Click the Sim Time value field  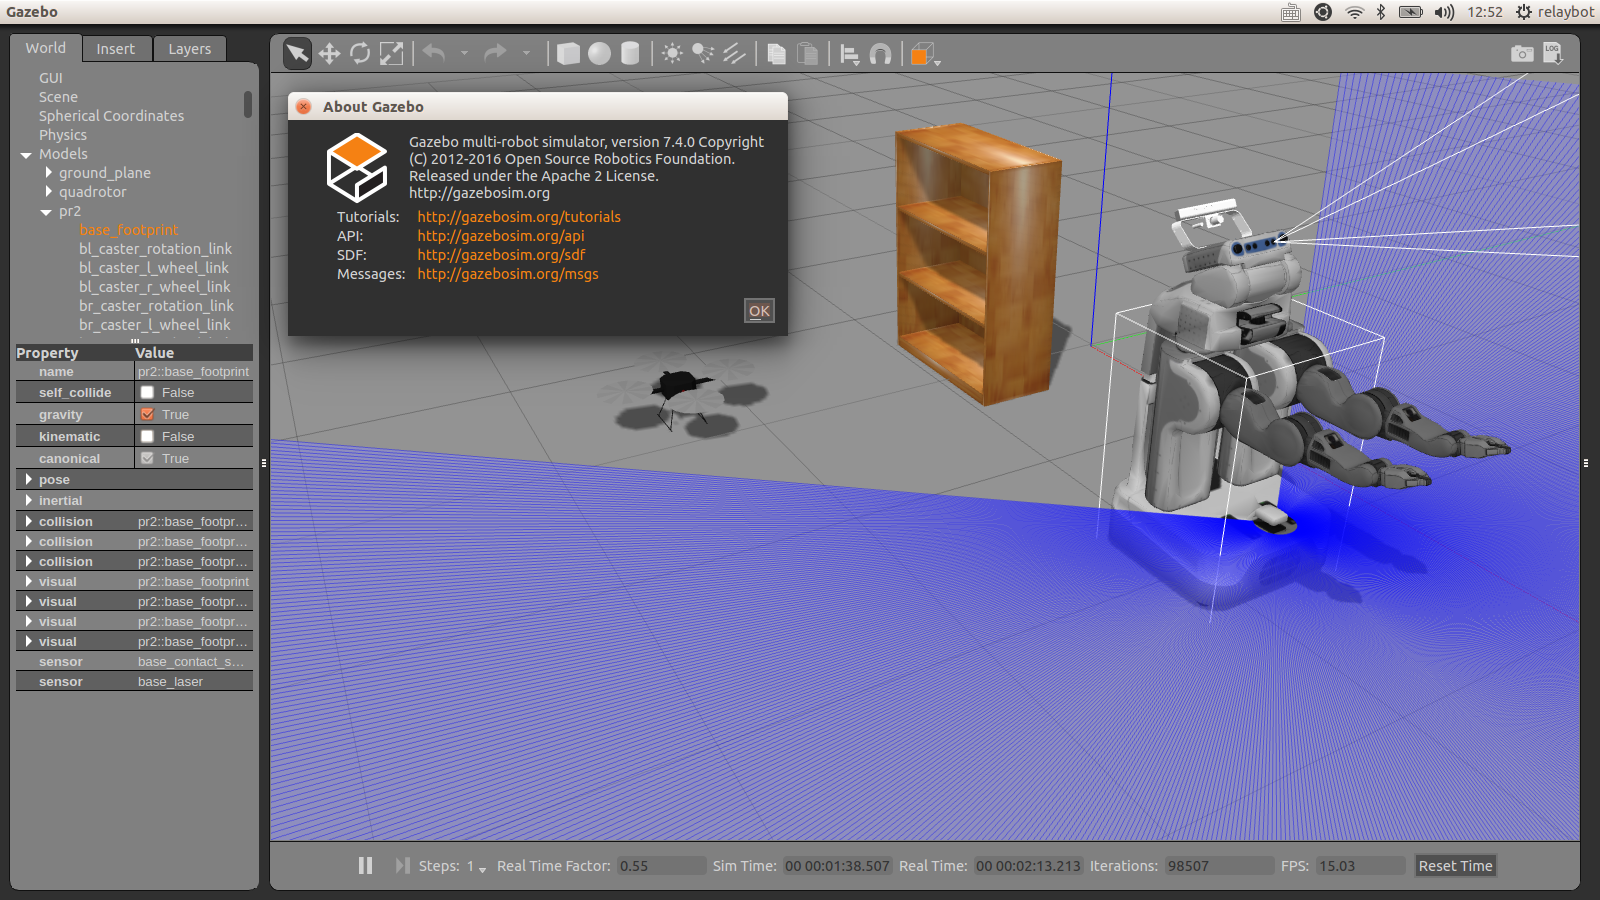(837, 866)
